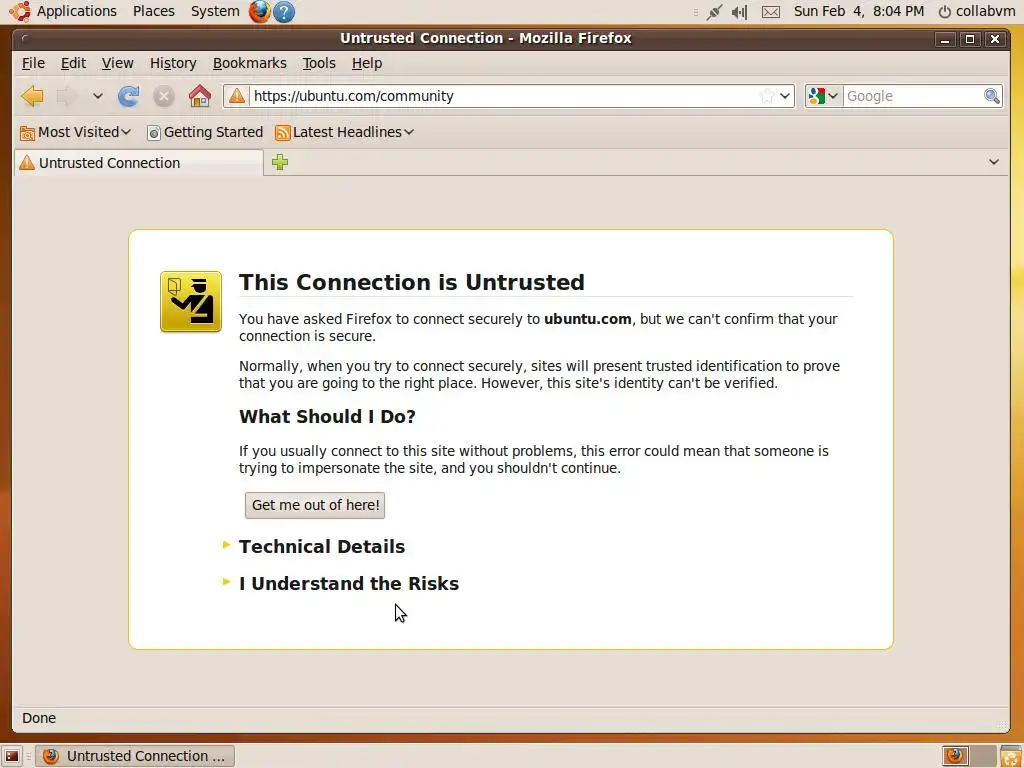
Task: Open the Edit menu
Action: point(73,63)
